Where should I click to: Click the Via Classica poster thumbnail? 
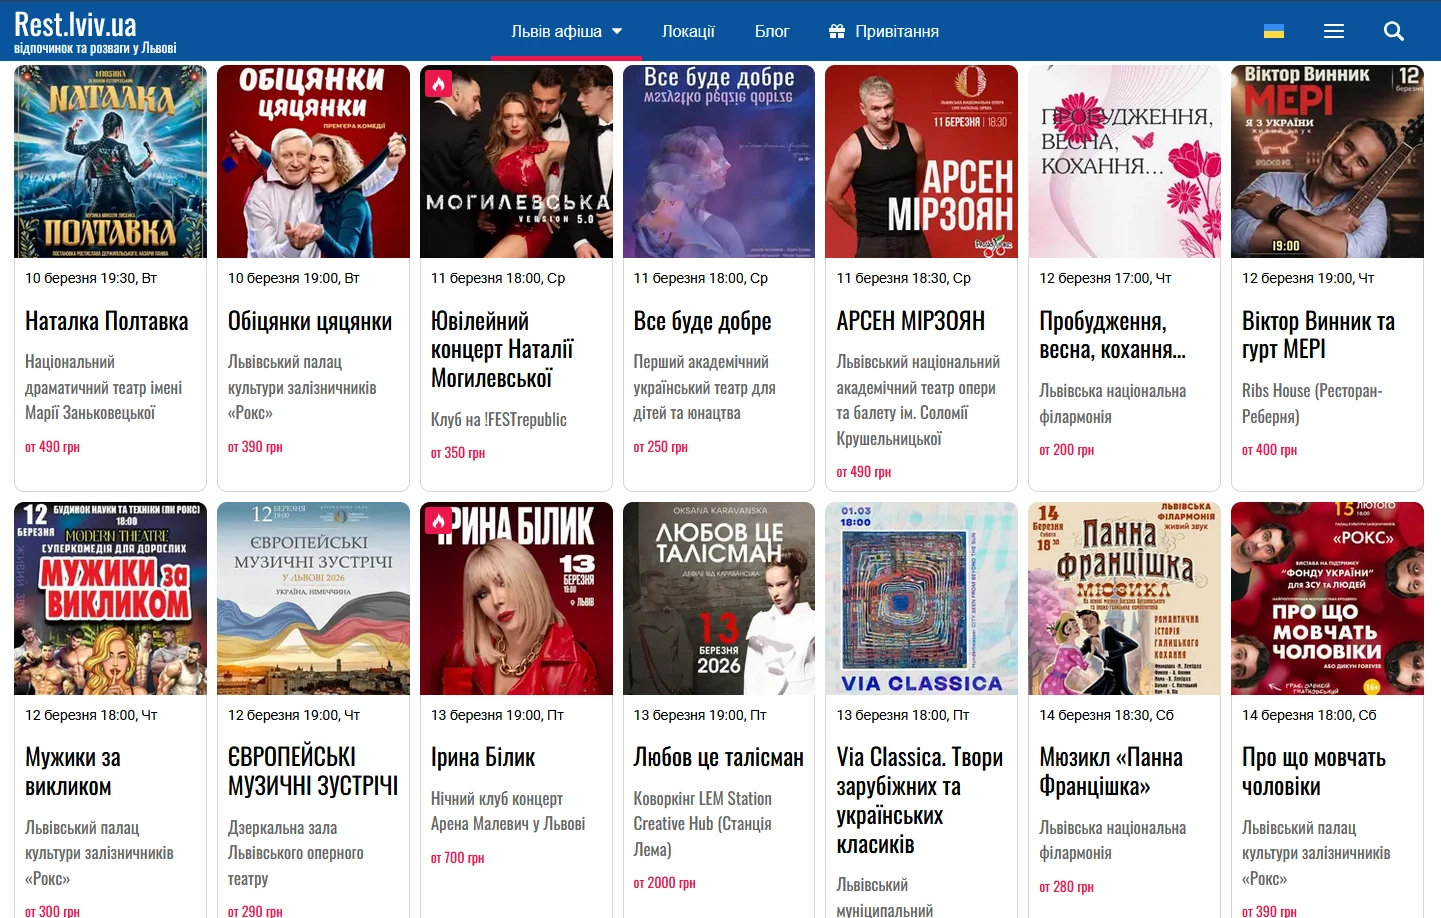pyautogui.click(x=921, y=598)
